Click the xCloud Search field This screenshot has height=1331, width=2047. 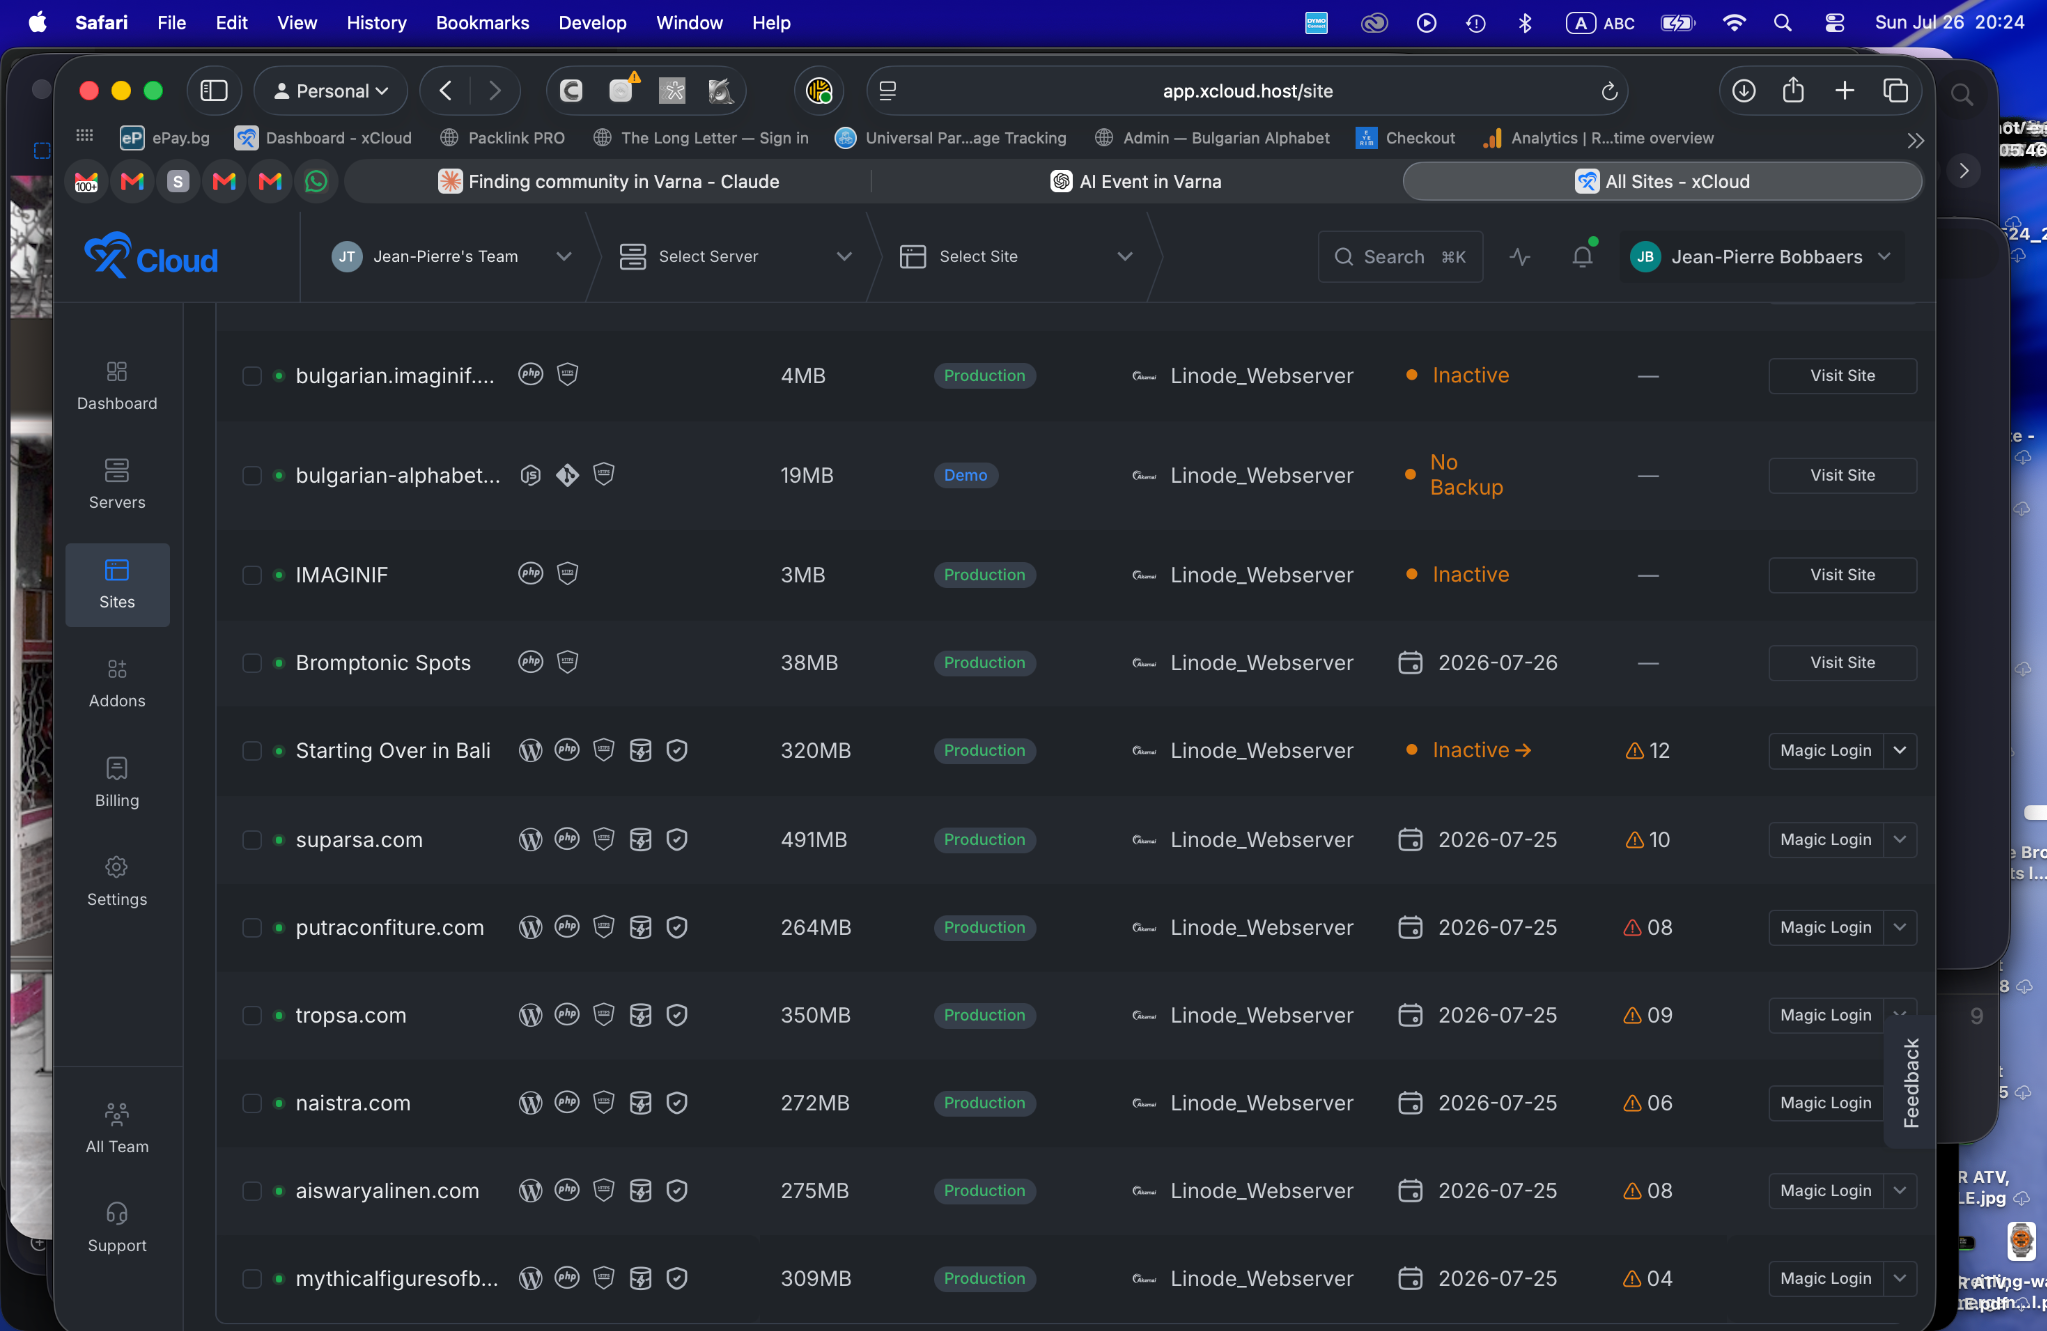pyautogui.click(x=1400, y=257)
